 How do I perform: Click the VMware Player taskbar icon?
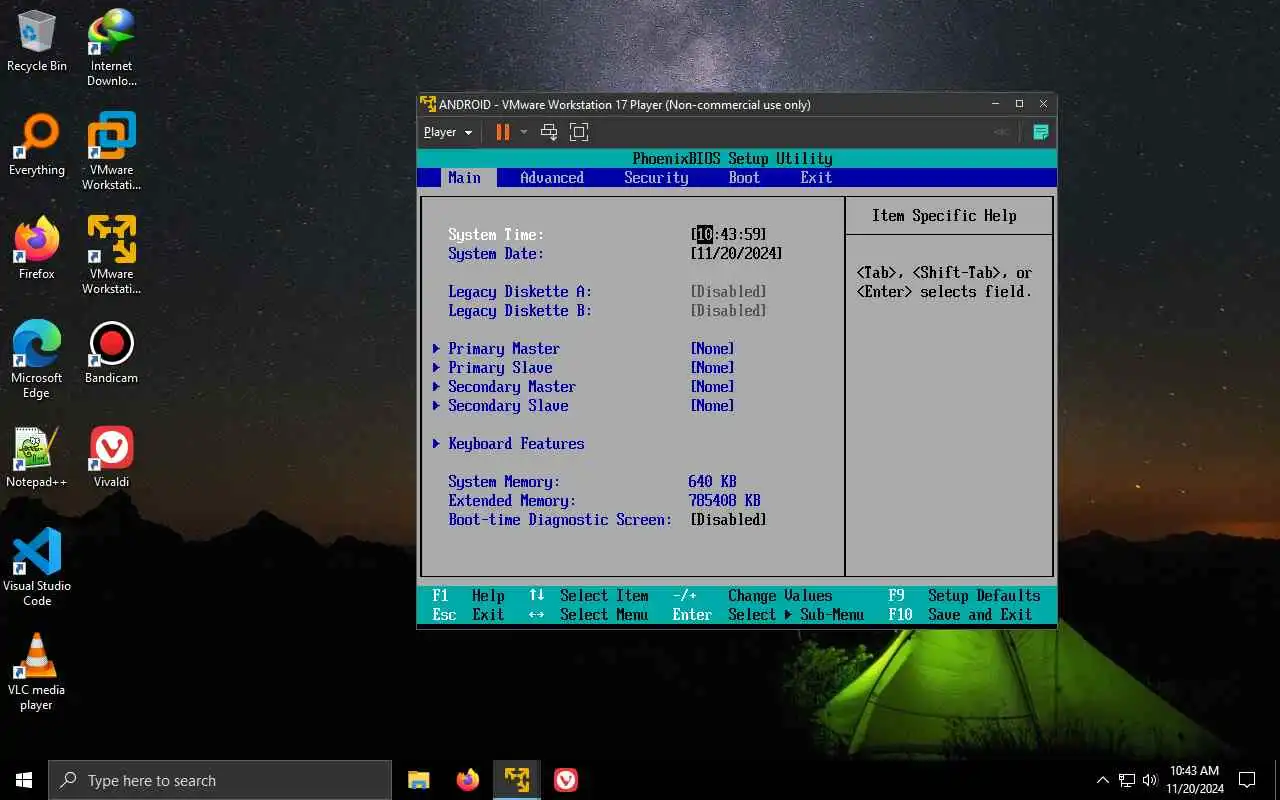(517, 780)
